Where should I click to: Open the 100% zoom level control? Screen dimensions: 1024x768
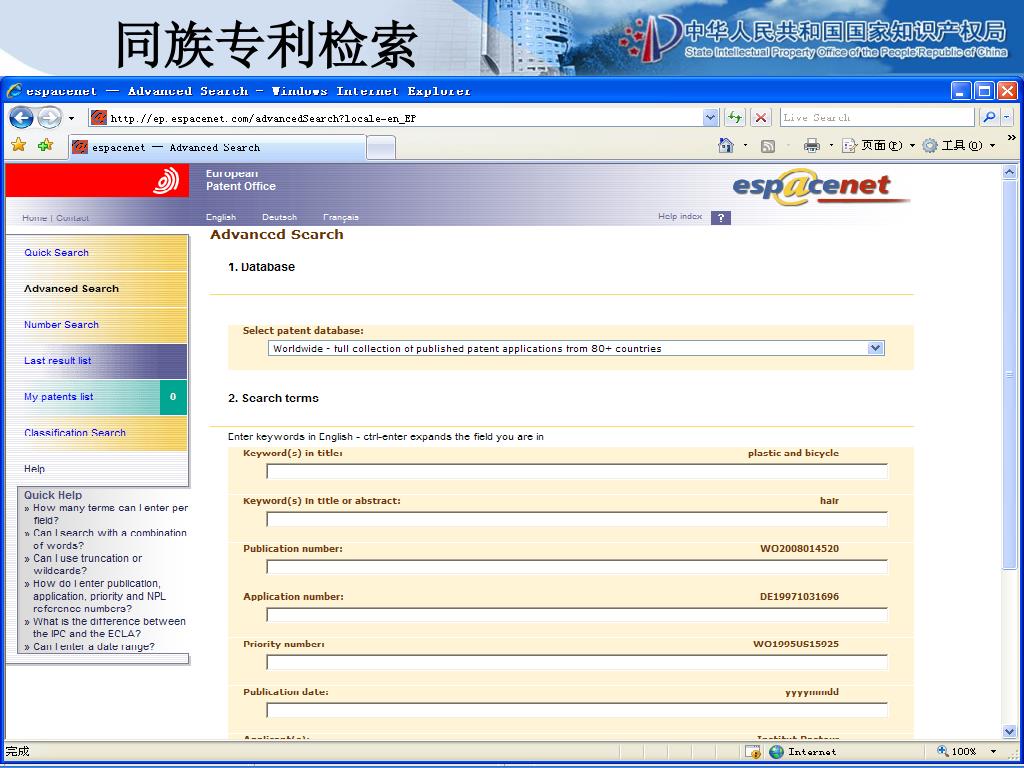coord(967,752)
